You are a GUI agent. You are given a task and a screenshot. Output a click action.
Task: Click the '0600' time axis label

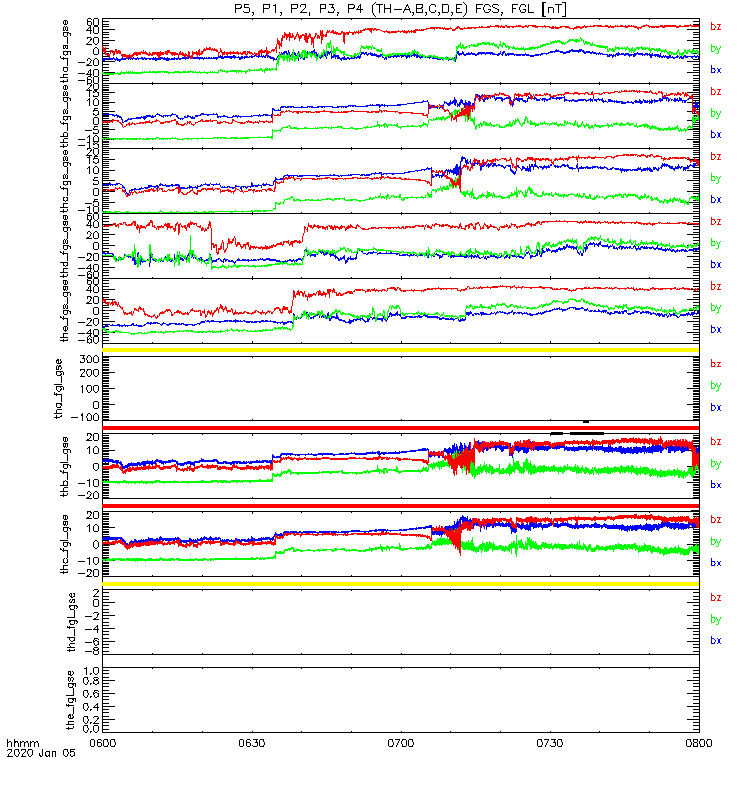(x=103, y=743)
